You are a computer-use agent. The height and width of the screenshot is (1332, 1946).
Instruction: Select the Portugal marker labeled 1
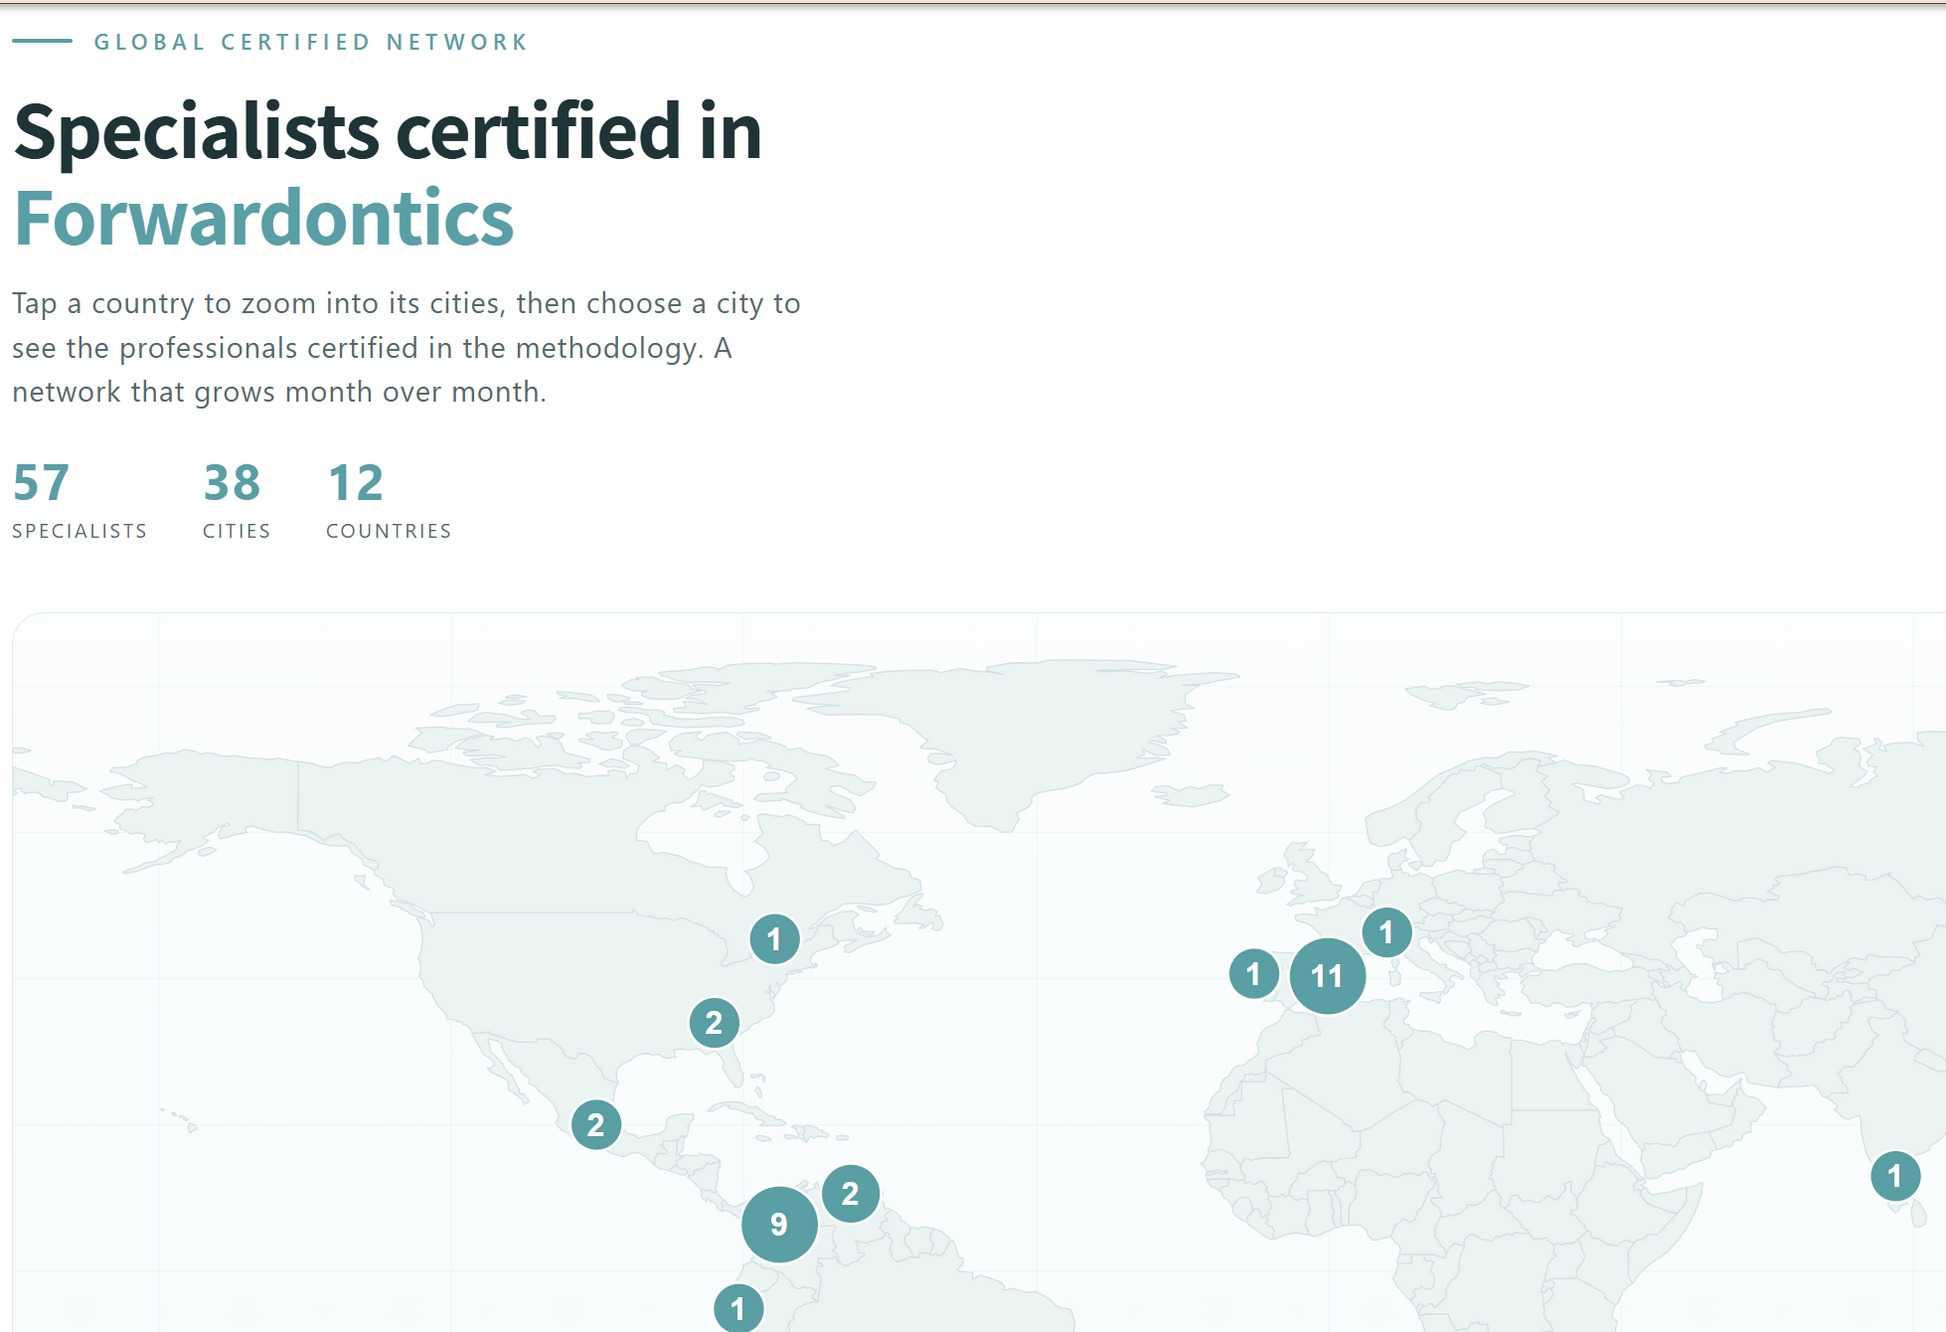[x=1253, y=974]
